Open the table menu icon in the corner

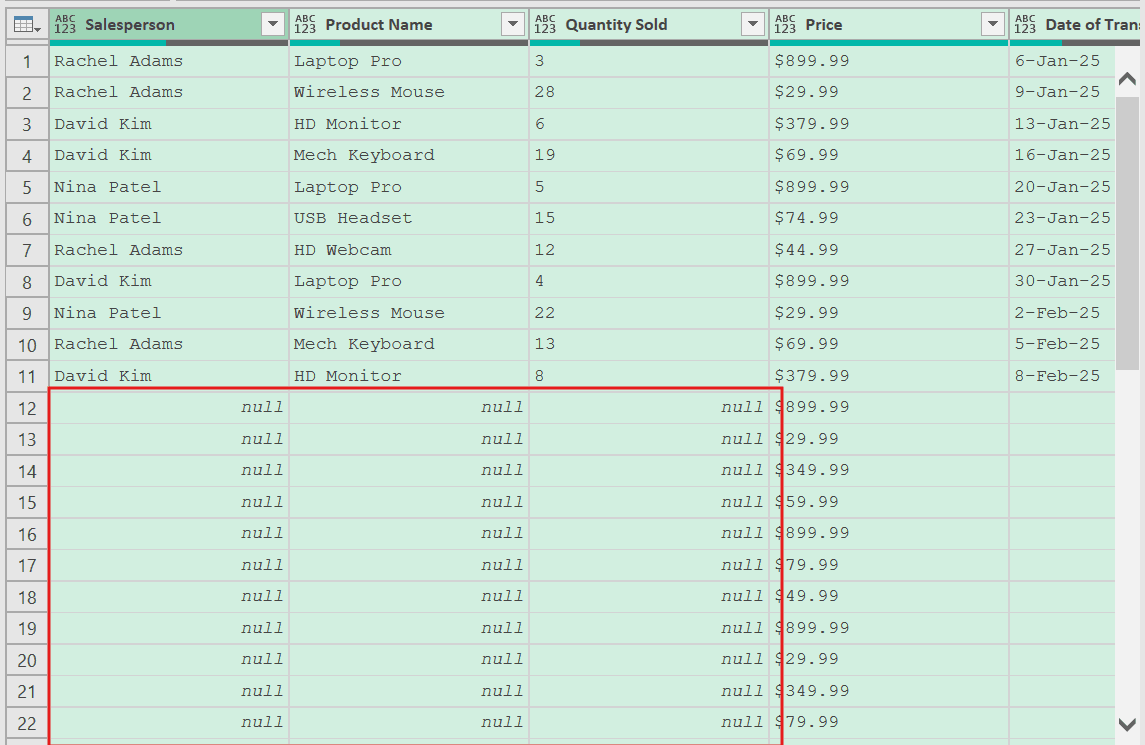point(23,24)
